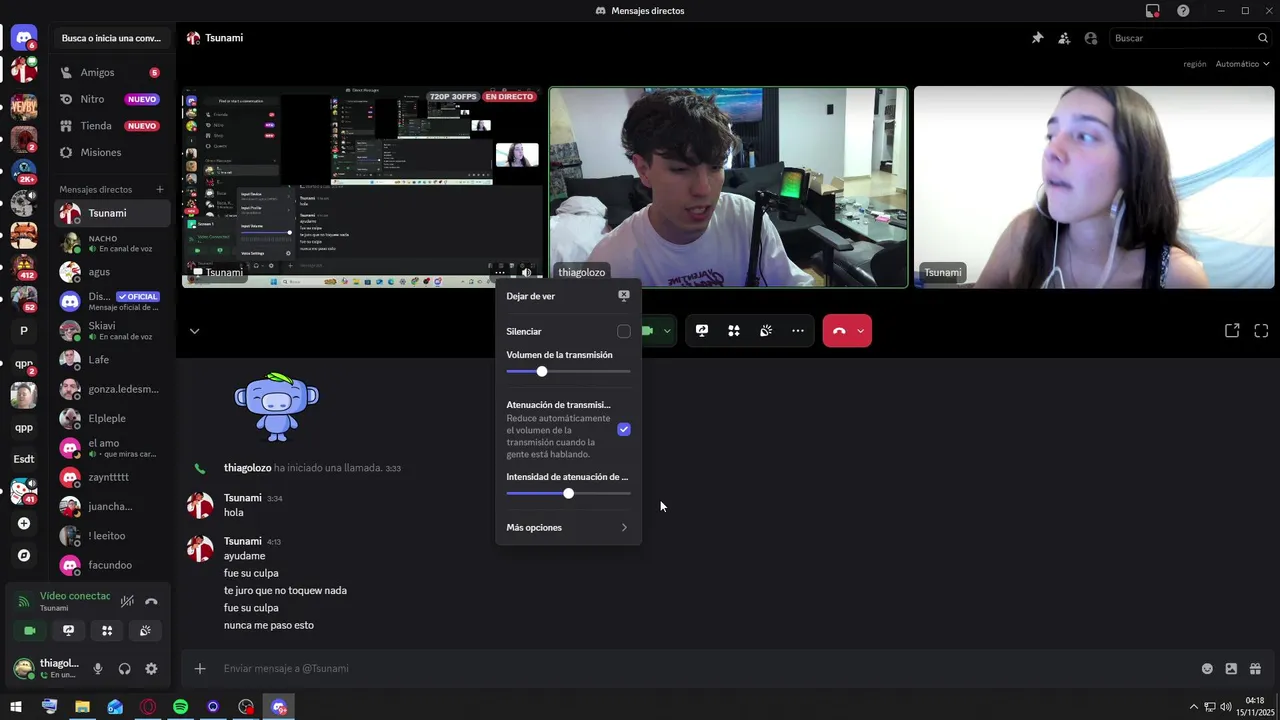This screenshot has height=720, width=1280.
Task: Click the Buscar search box
Action: 1190,38
